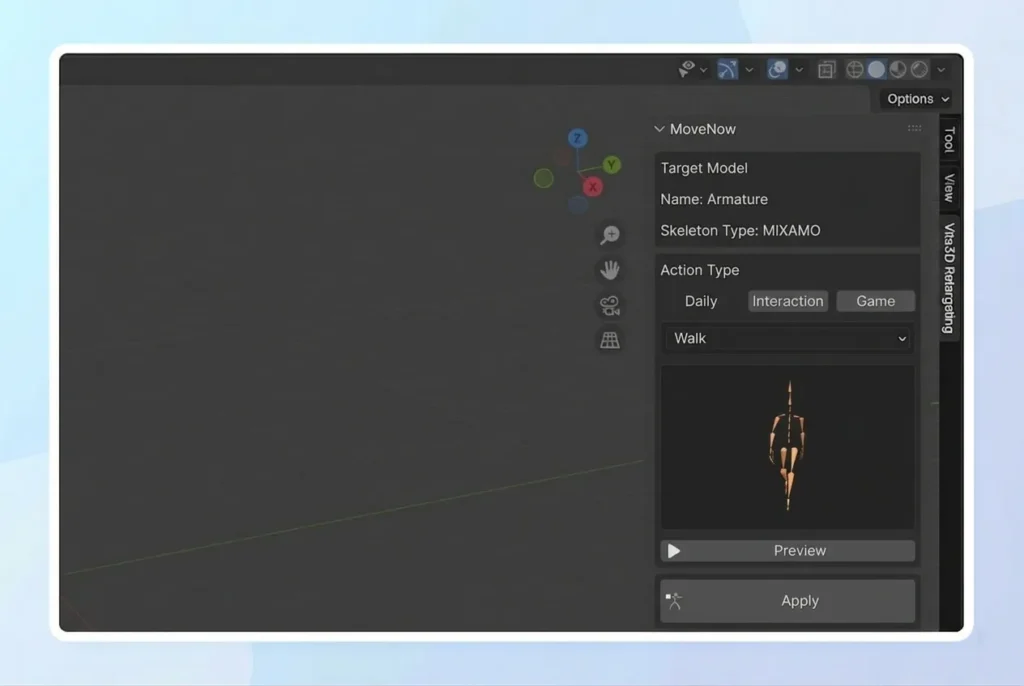Open the Options dropdown

(x=917, y=99)
